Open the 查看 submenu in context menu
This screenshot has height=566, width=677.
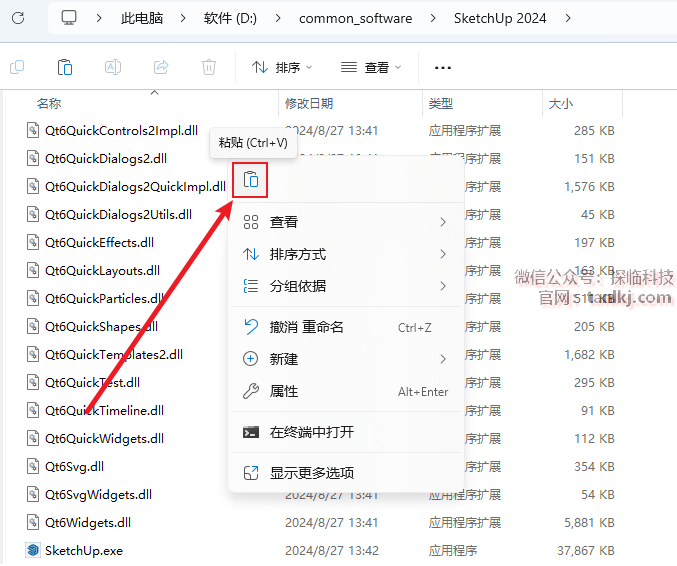pos(345,222)
